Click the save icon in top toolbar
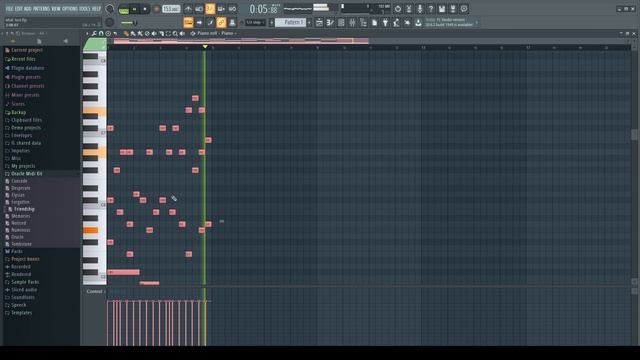 442,9
